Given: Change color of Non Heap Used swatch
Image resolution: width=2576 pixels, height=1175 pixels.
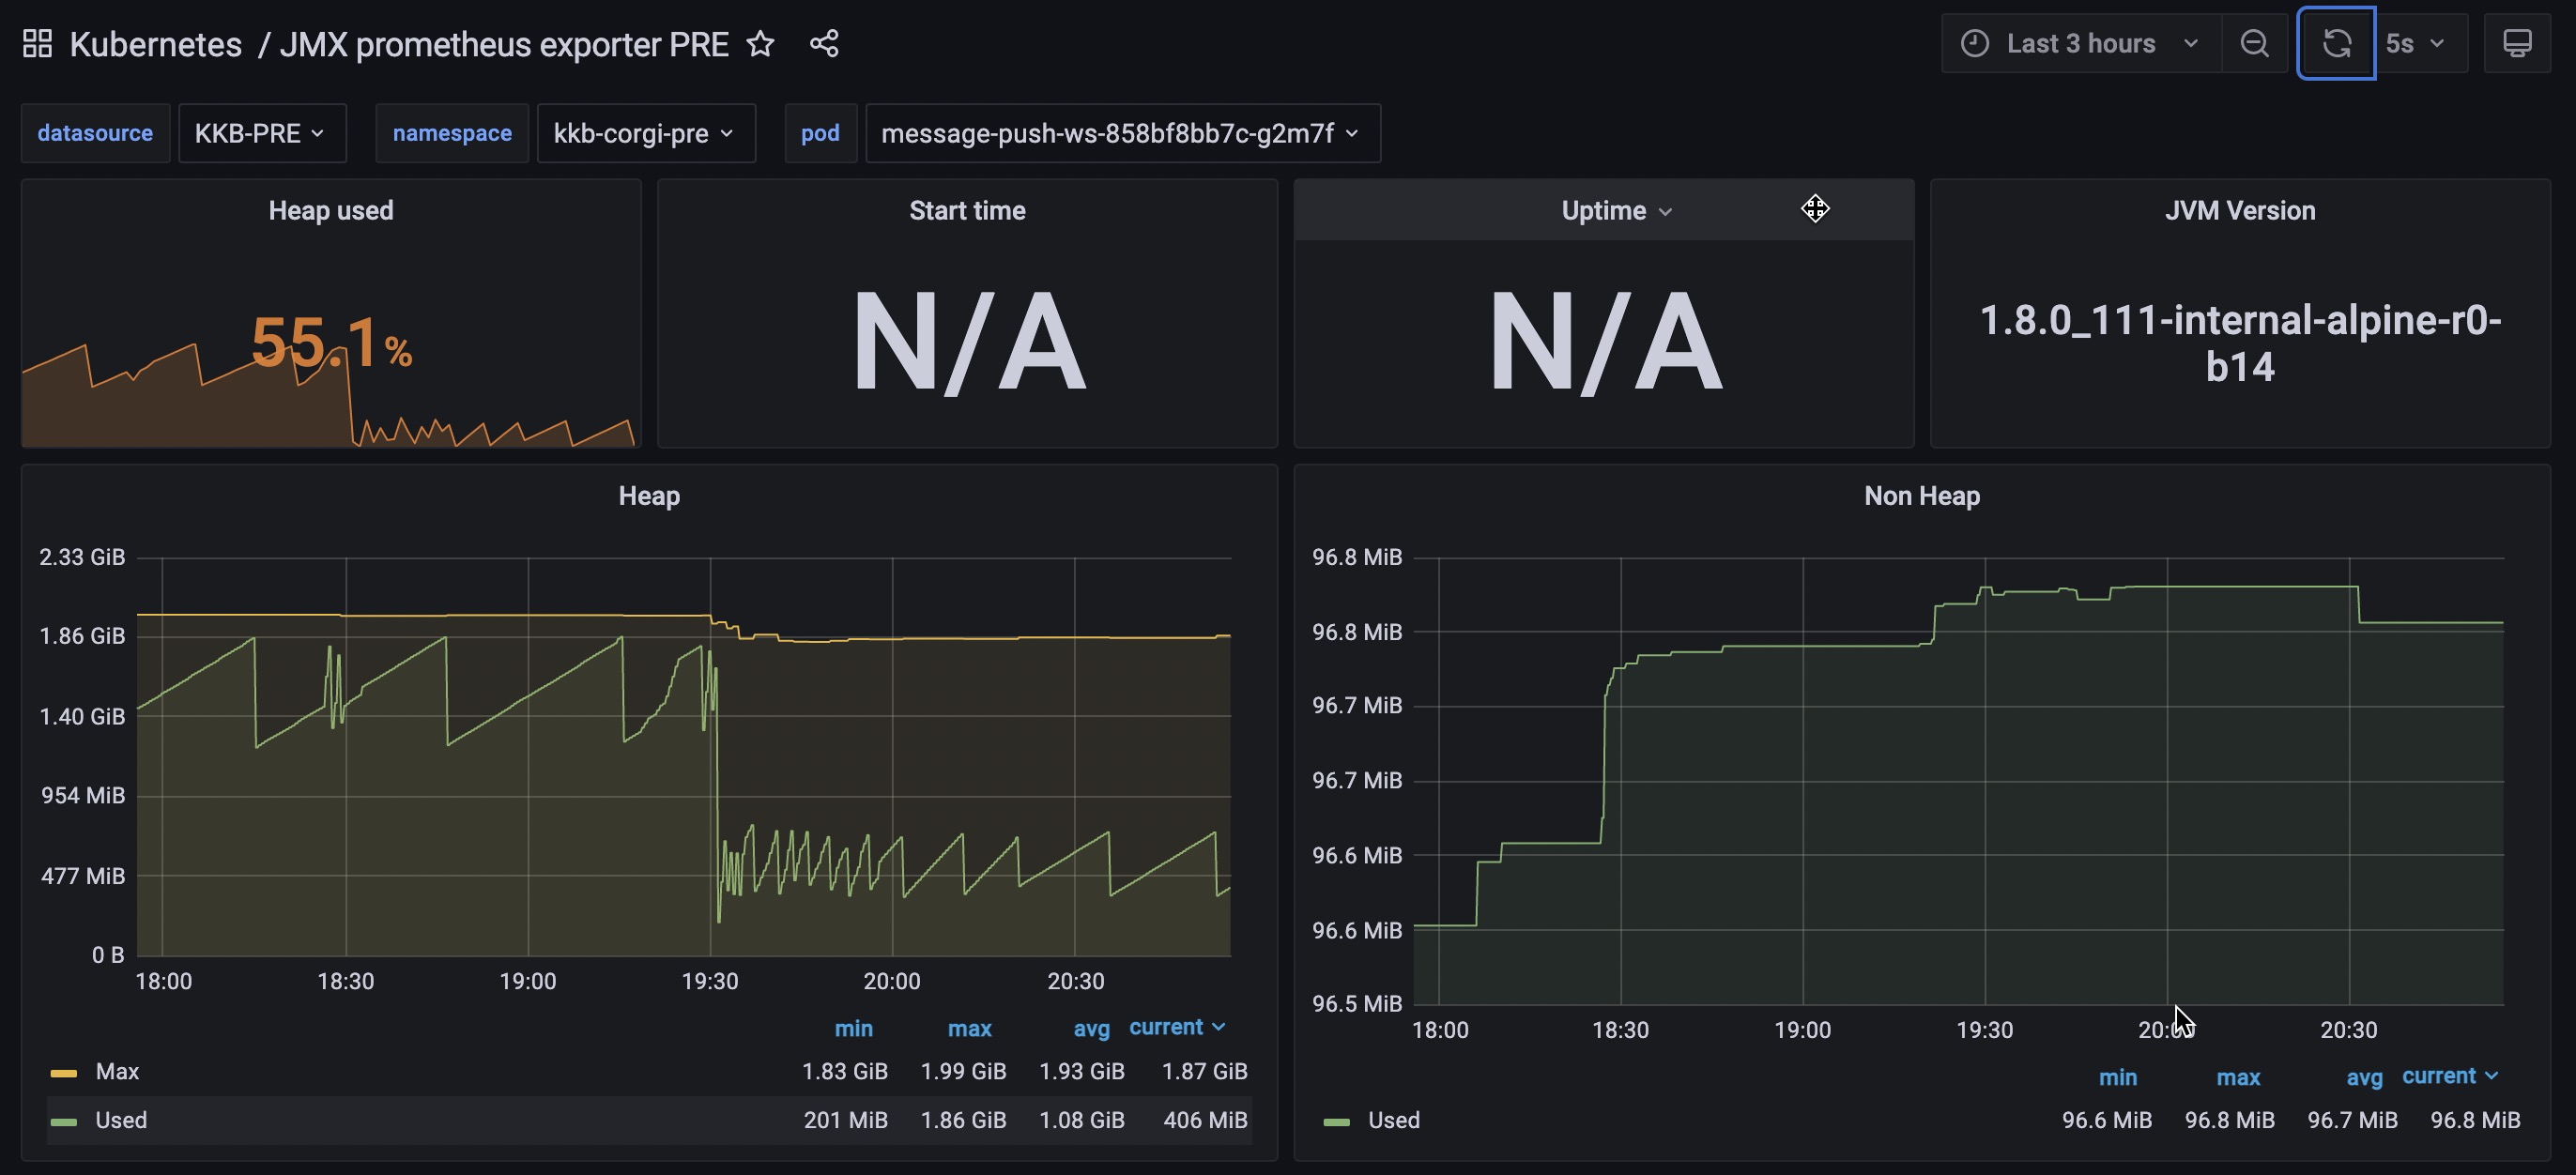Looking at the screenshot, I should point(1337,1122).
